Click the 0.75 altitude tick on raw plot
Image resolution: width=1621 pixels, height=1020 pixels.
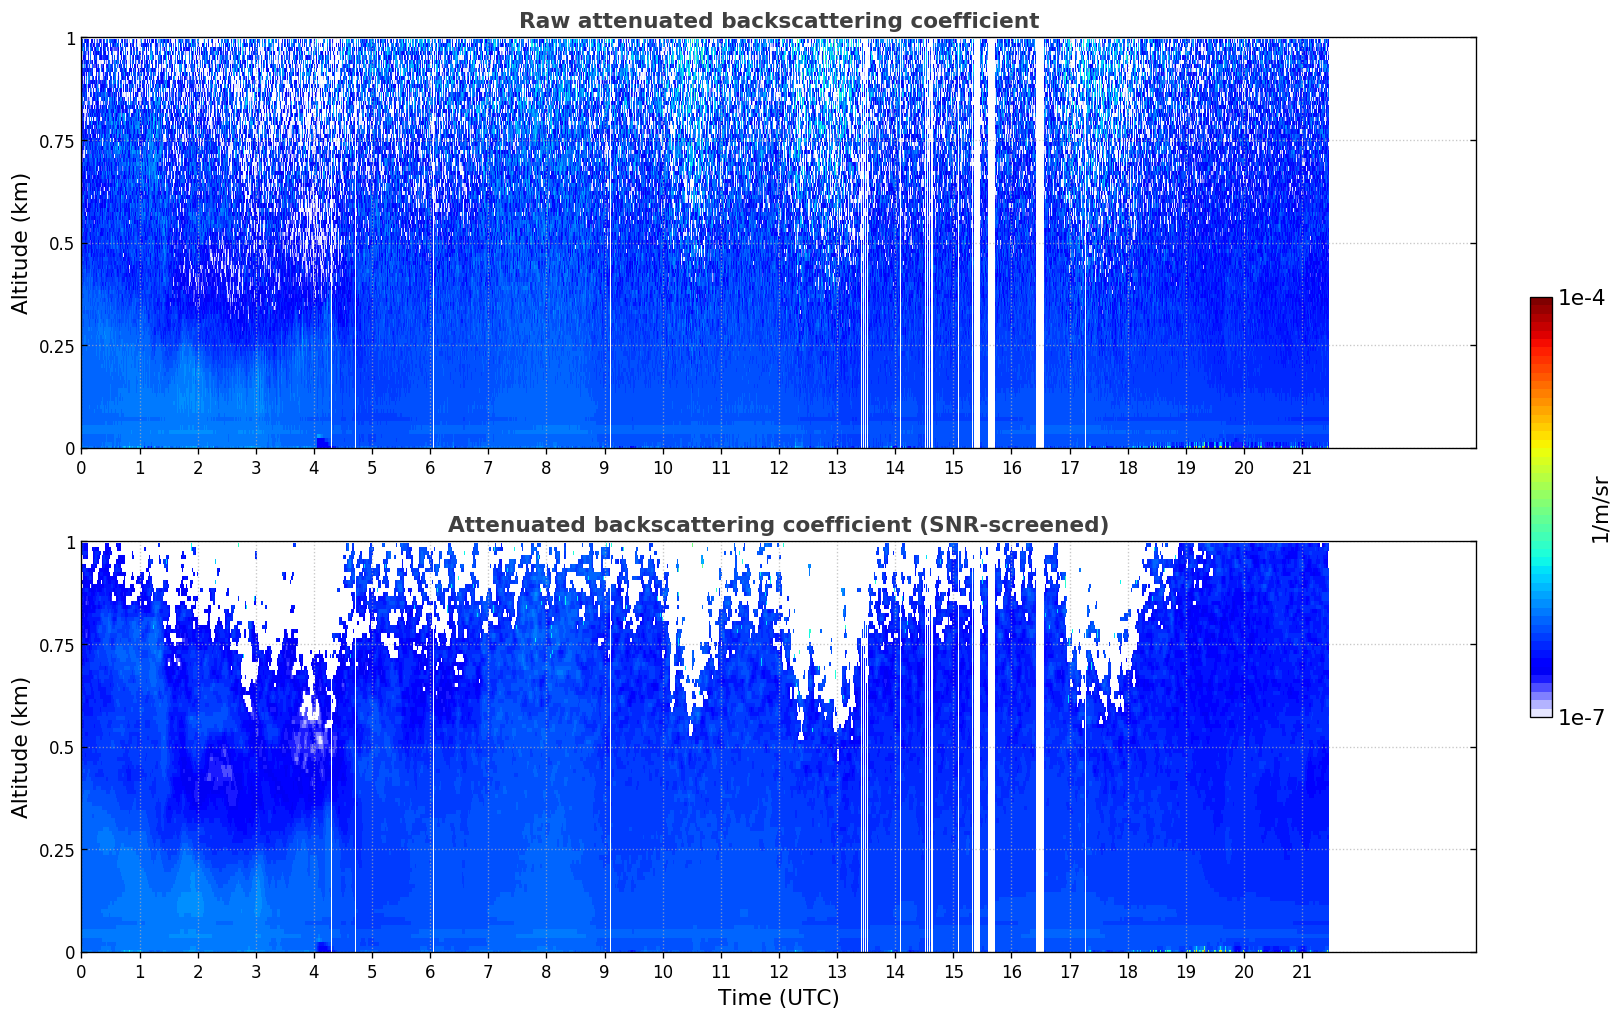pyautogui.click(x=57, y=141)
